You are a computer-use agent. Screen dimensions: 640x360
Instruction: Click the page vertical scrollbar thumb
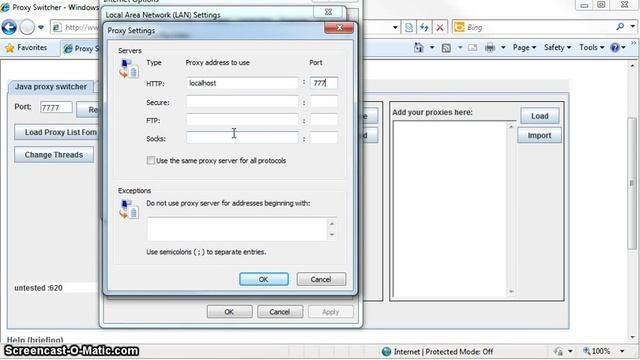point(632,183)
